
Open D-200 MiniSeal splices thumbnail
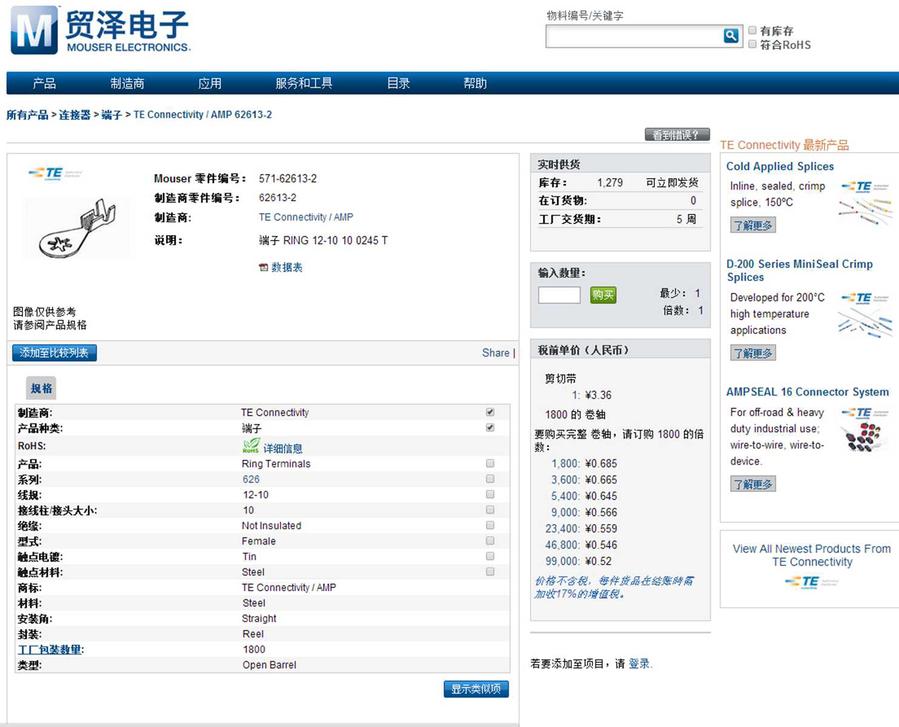point(865,322)
